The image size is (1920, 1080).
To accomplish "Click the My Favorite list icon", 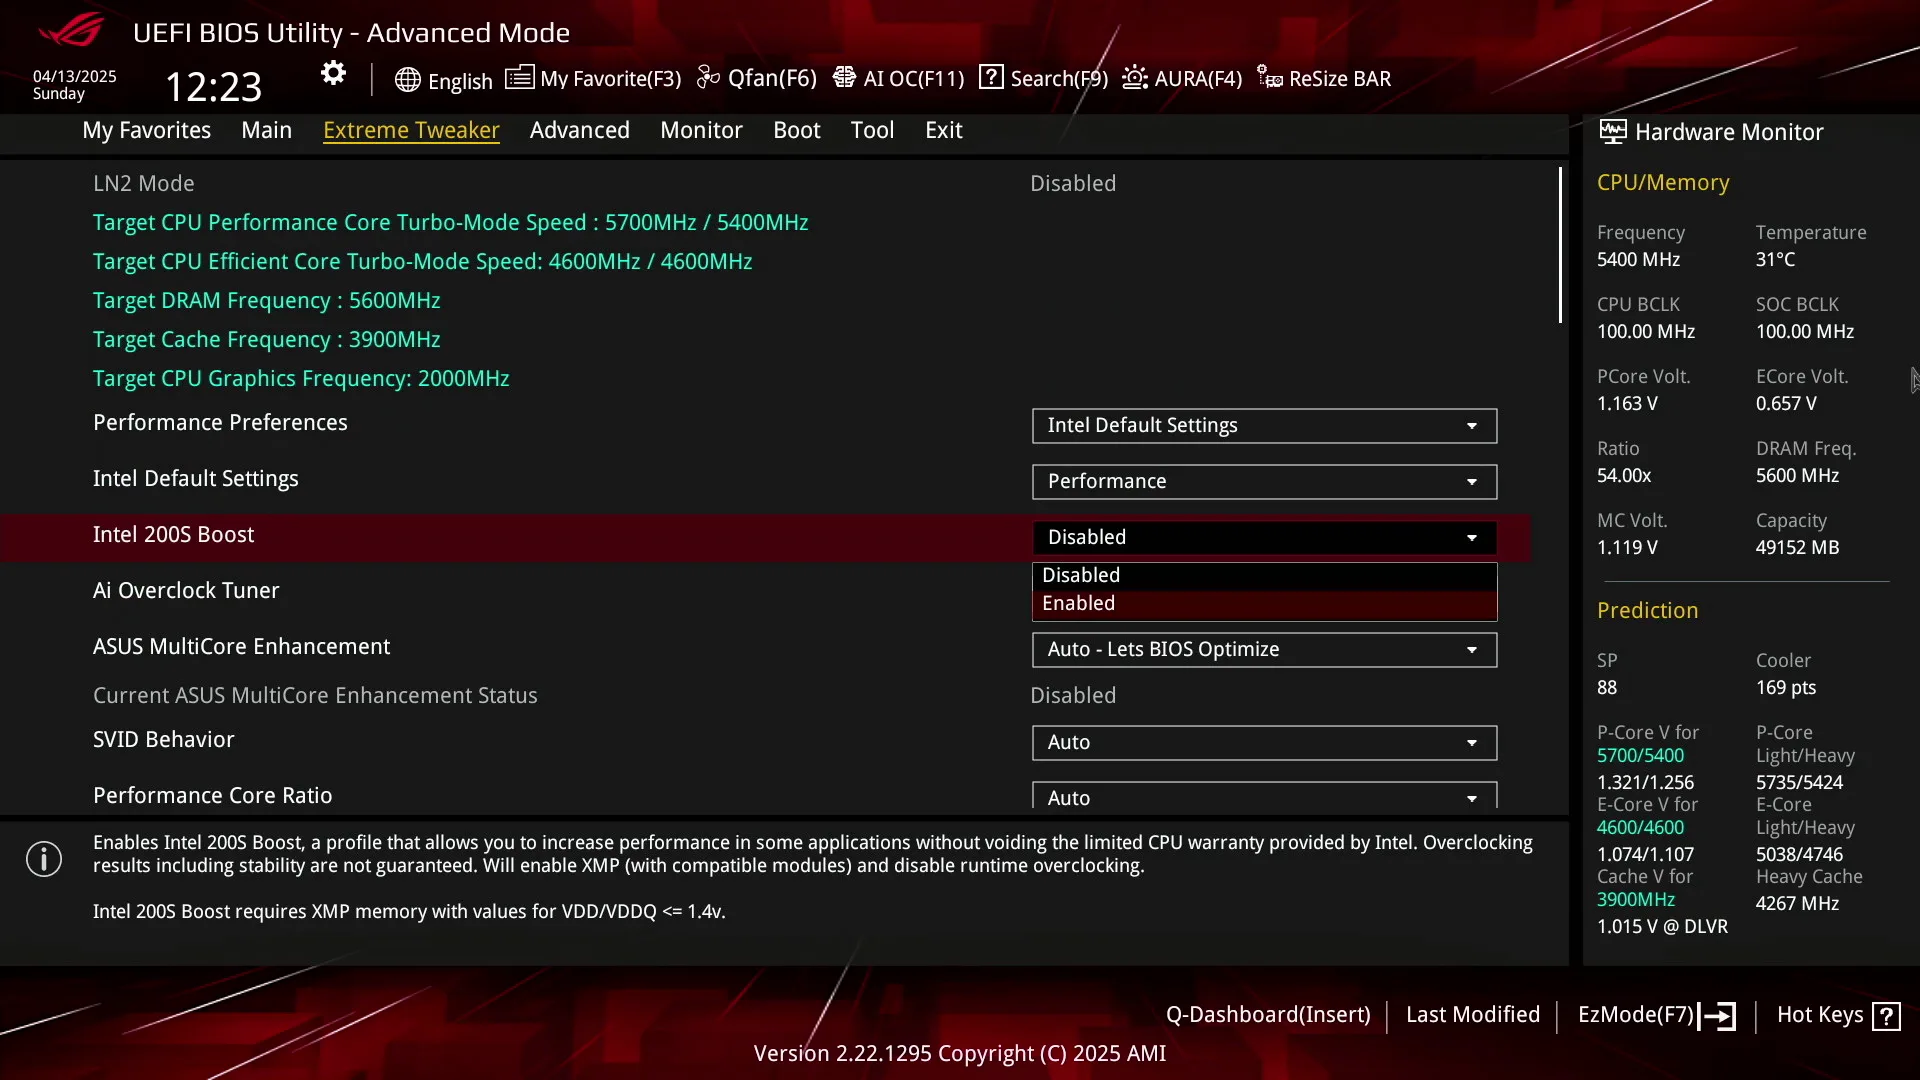I will pos(519,78).
